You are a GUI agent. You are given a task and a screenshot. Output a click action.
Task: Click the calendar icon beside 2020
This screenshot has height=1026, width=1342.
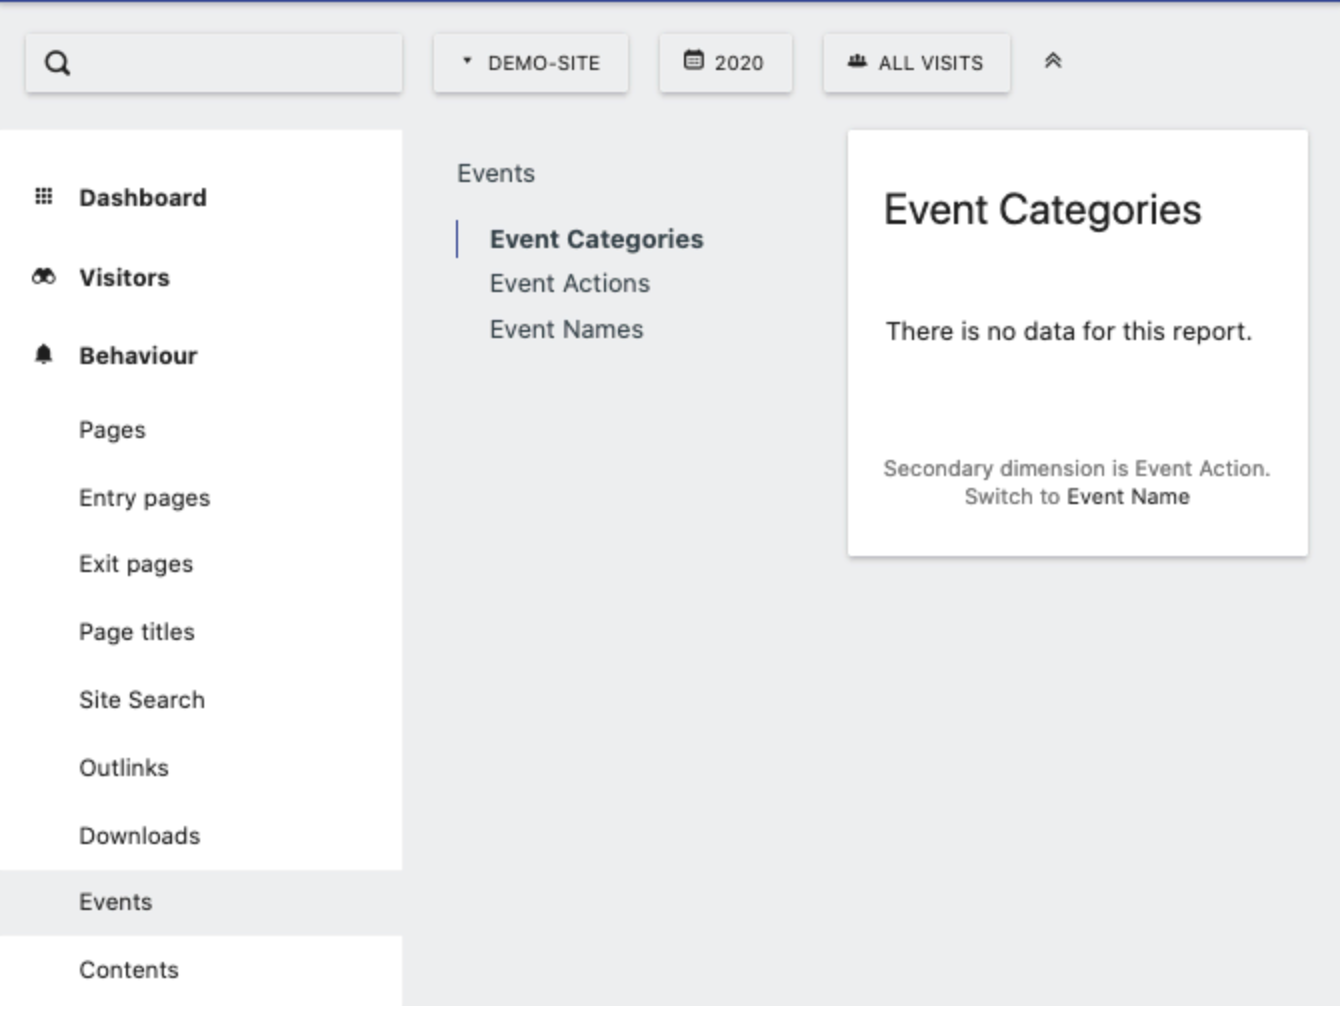[693, 61]
